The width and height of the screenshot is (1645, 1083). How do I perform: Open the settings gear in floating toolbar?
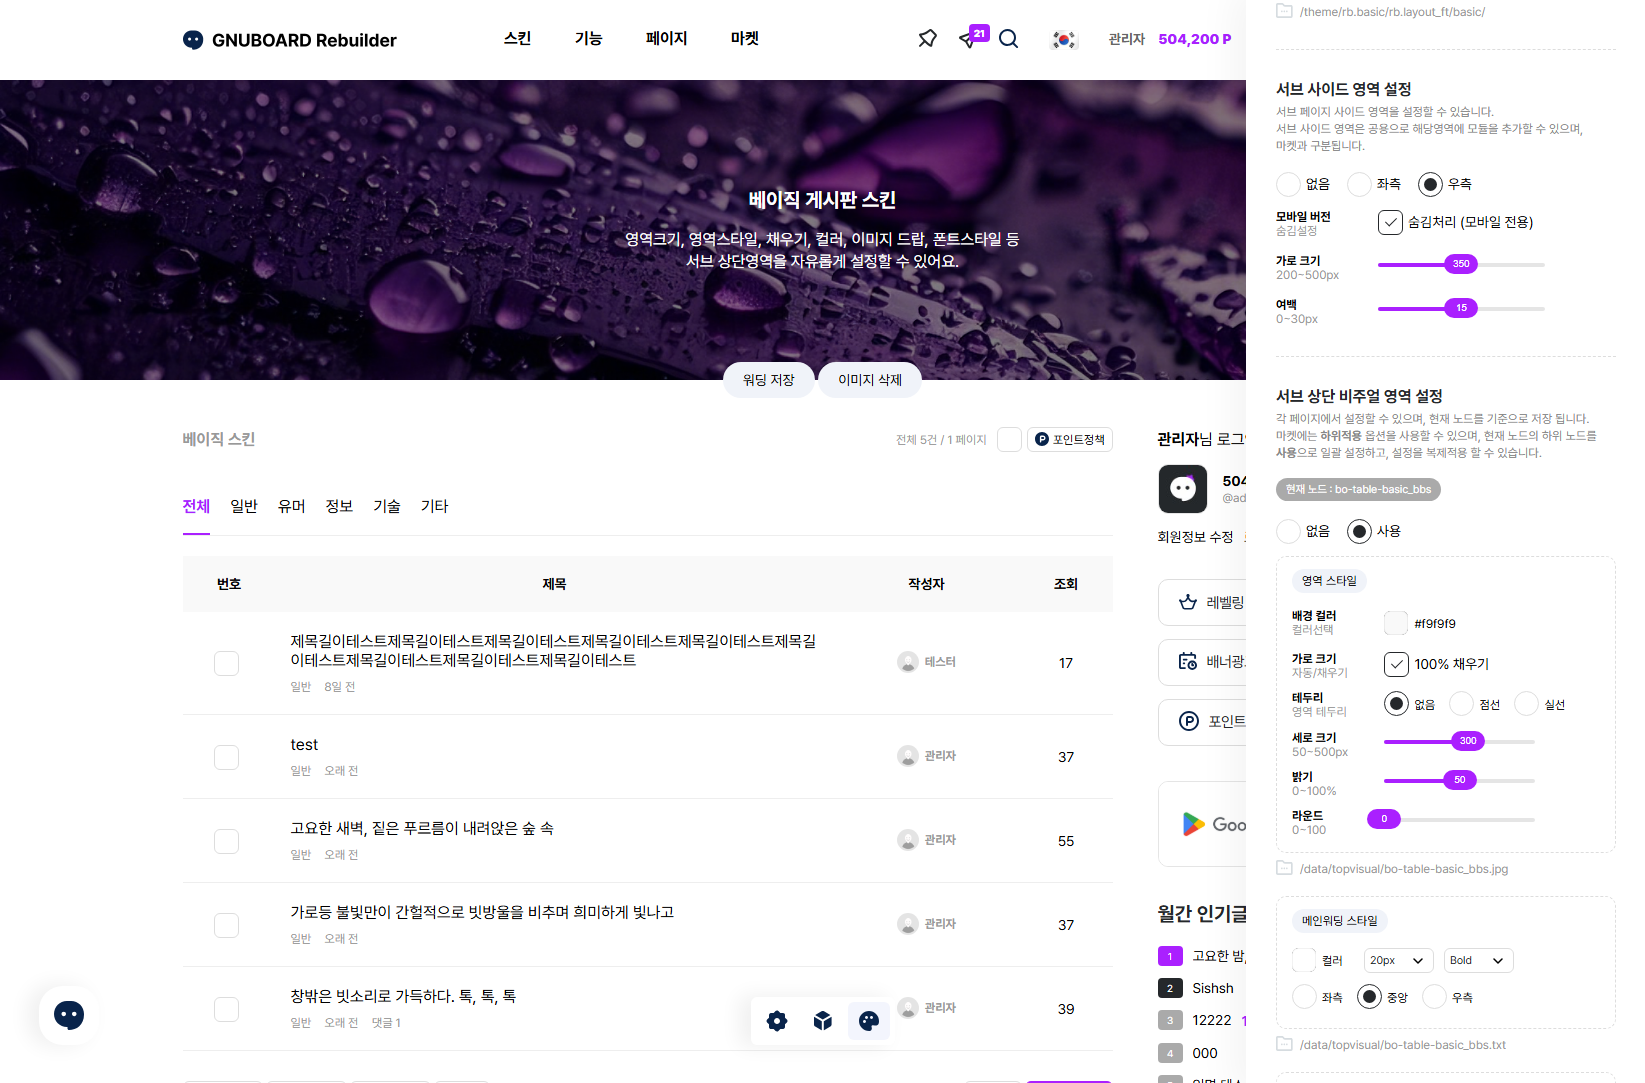(777, 1020)
